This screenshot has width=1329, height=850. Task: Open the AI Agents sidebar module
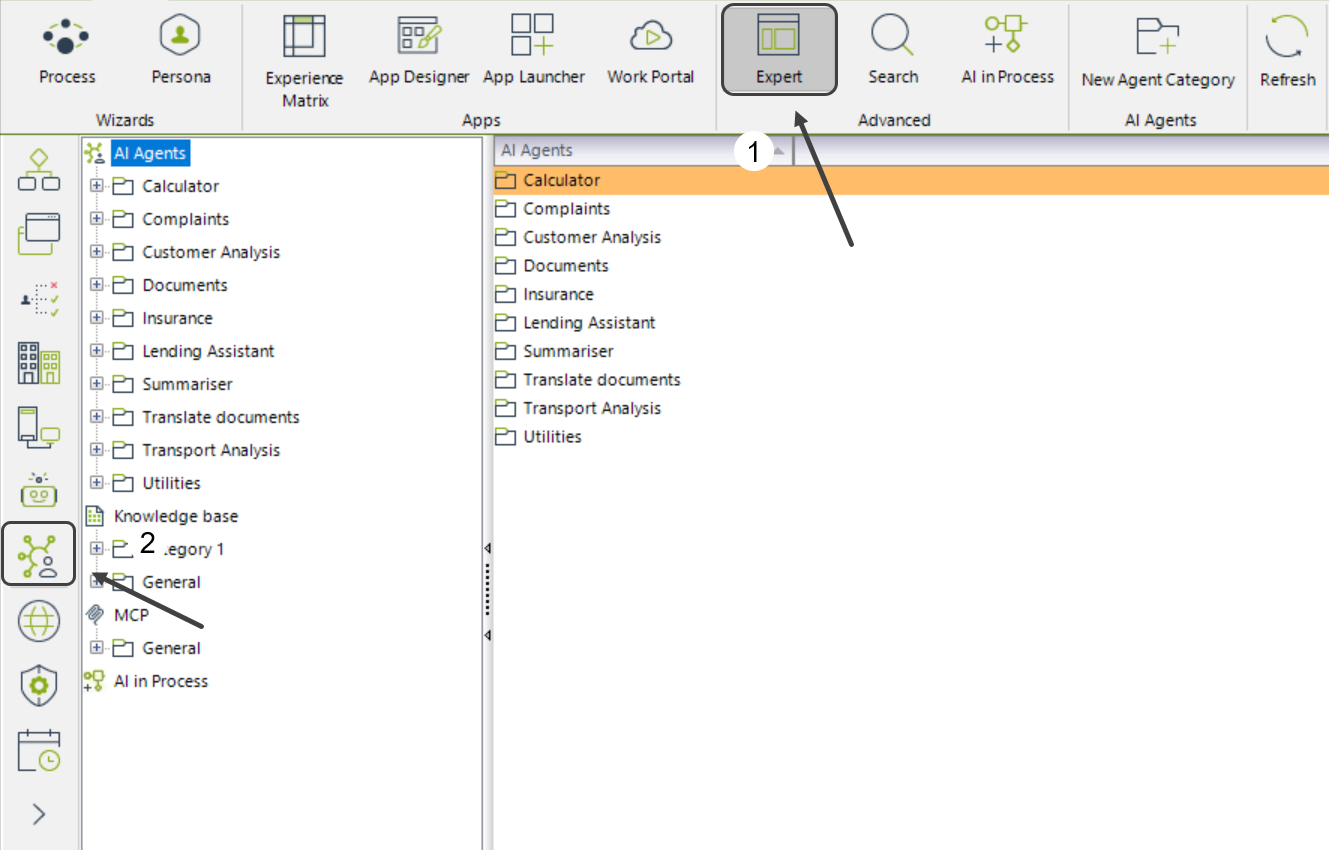pyautogui.click(x=39, y=554)
